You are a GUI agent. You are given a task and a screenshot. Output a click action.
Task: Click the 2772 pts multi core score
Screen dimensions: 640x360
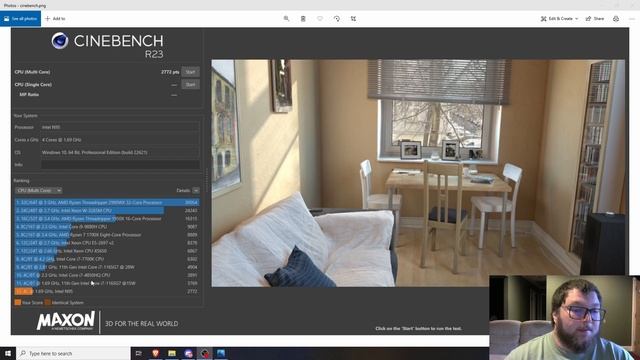tap(170, 72)
